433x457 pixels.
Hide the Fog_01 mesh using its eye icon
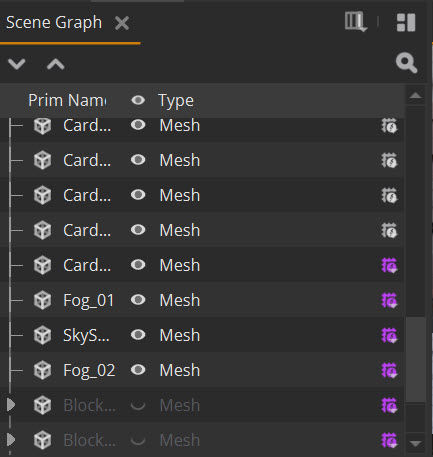coord(138,300)
